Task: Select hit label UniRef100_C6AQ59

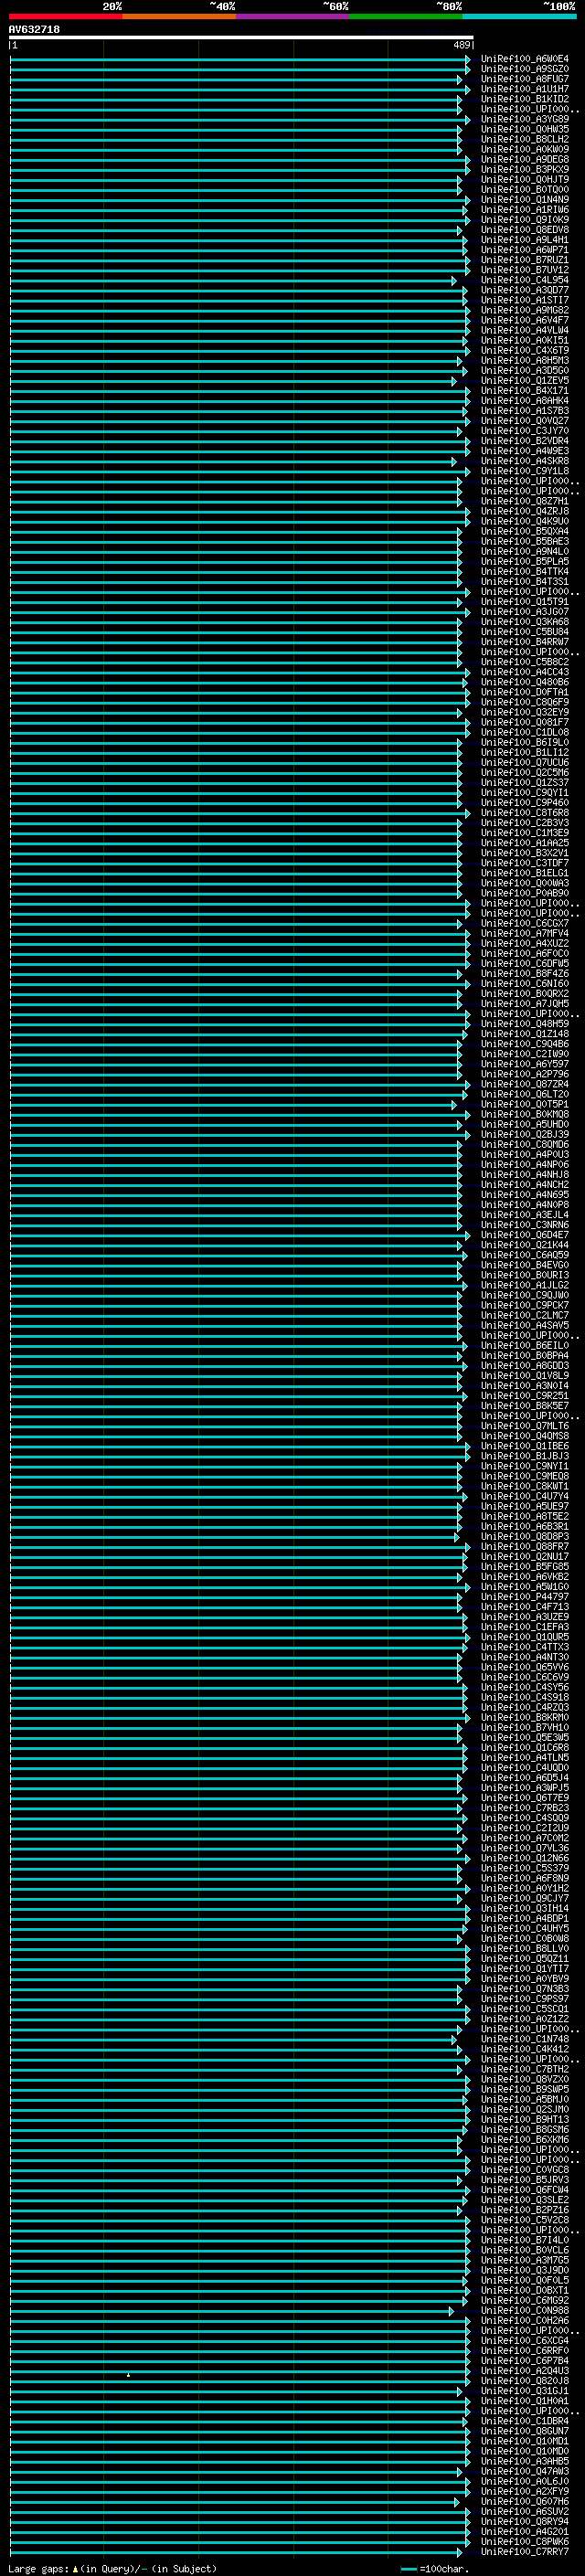Action: [525, 1255]
